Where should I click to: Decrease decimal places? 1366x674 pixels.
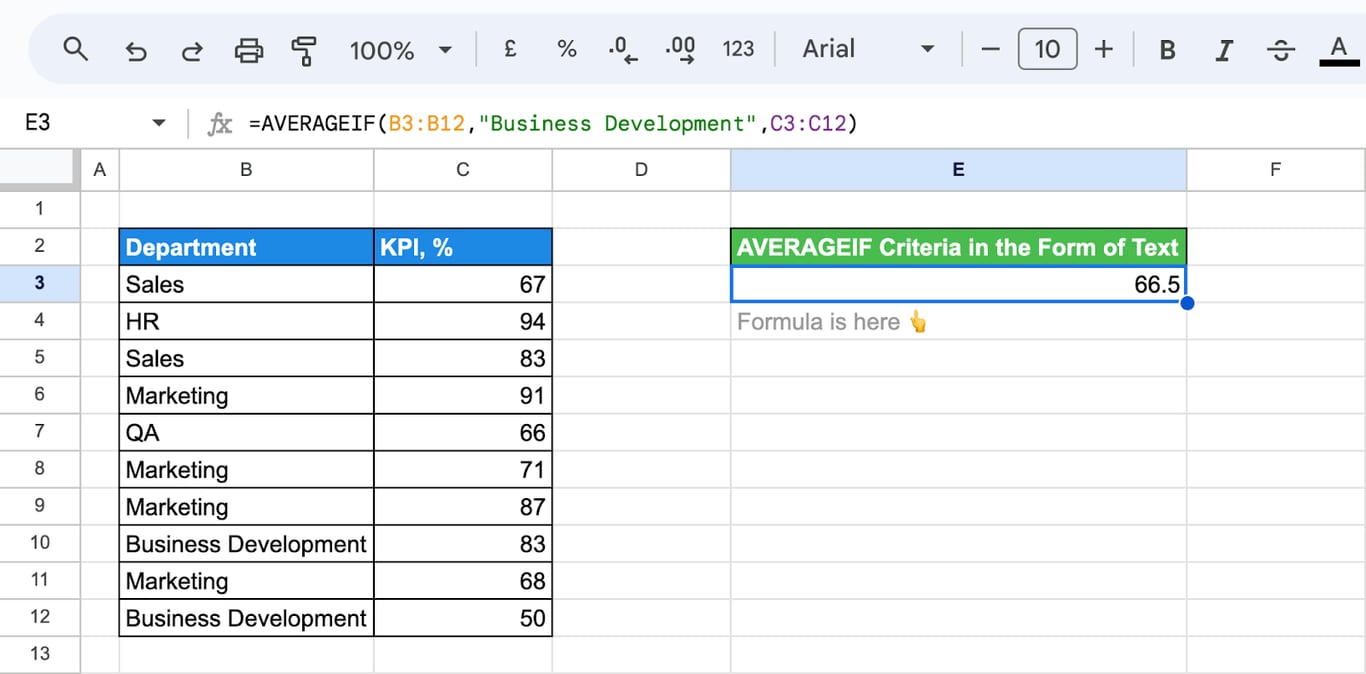(x=623, y=50)
